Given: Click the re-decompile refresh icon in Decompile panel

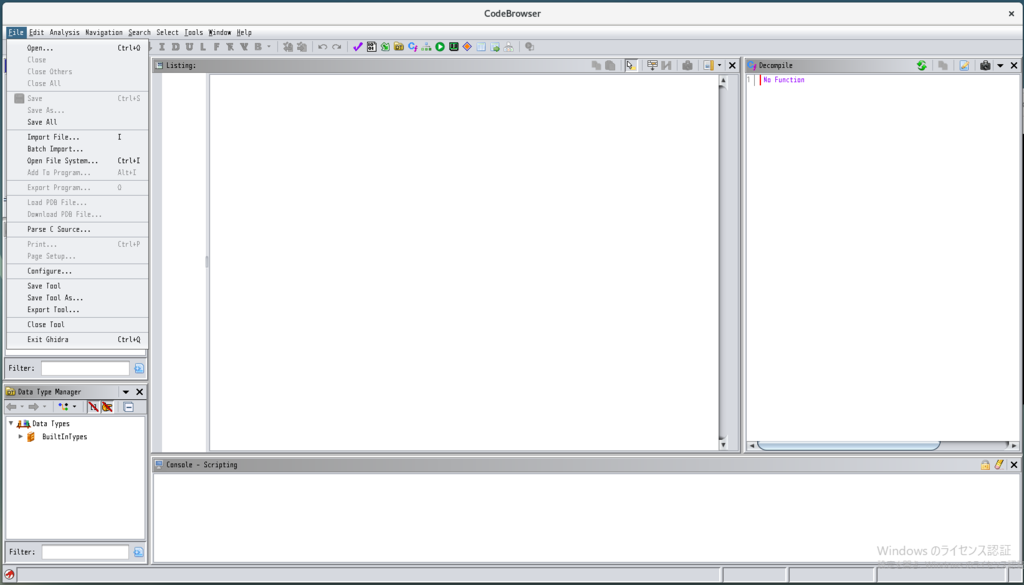Looking at the screenshot, I should coord(921,65).
